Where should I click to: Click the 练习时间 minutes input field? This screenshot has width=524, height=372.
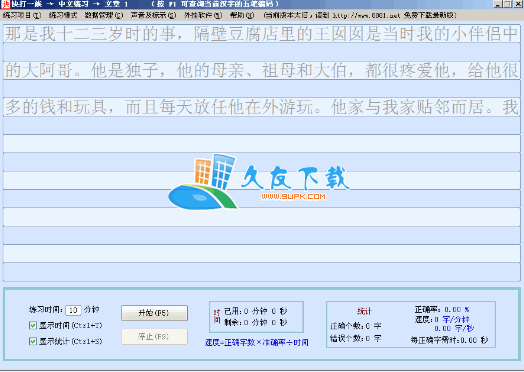(74, 310)
